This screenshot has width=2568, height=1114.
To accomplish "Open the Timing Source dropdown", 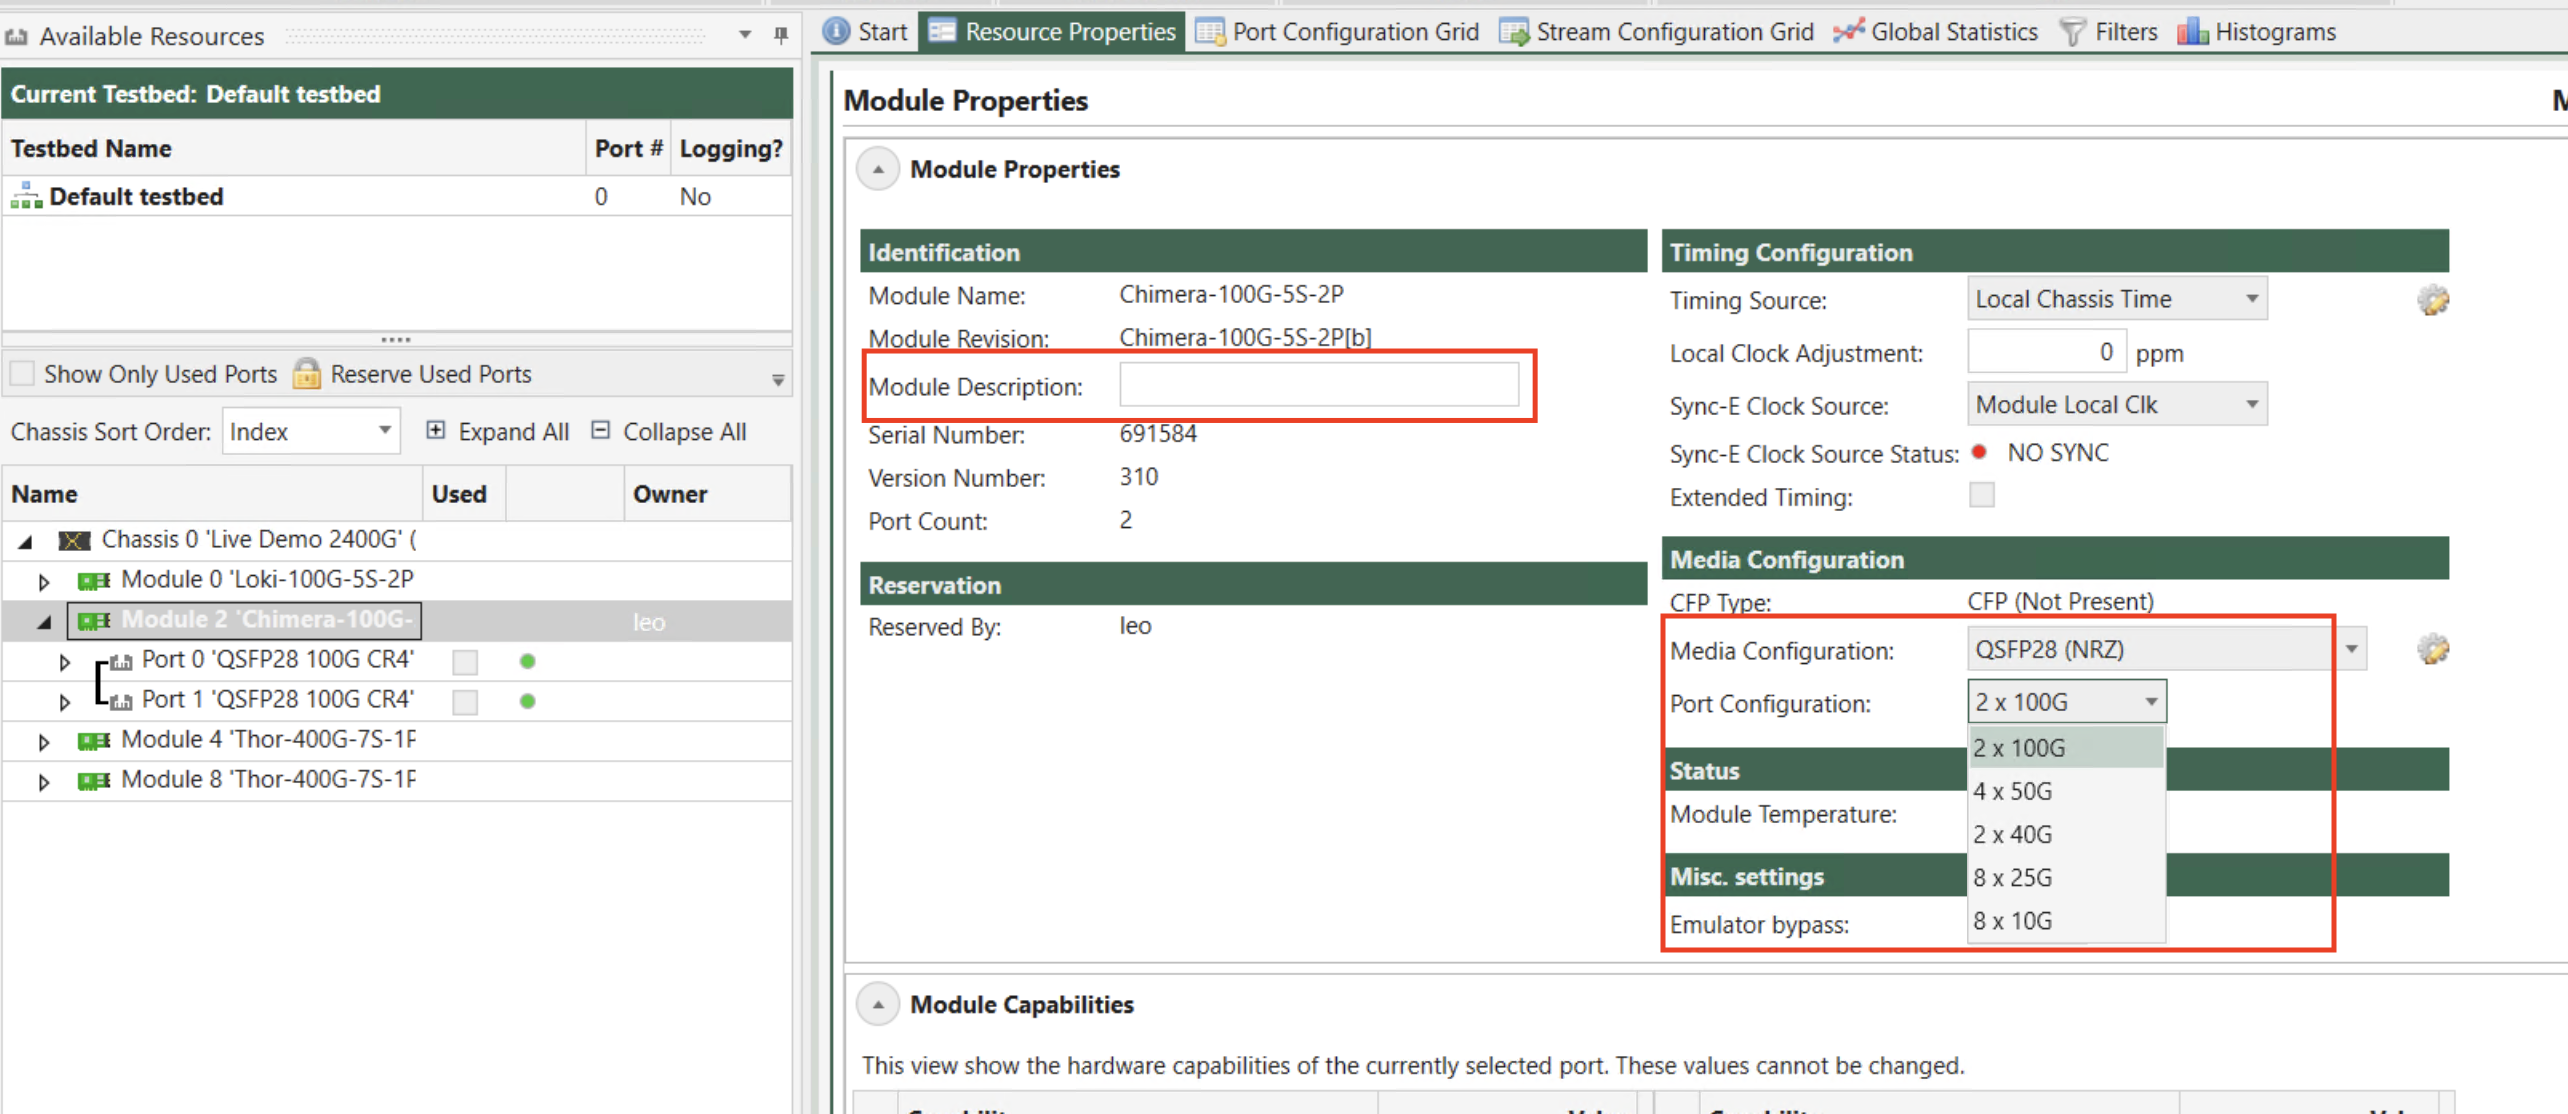I will 2117,299.
